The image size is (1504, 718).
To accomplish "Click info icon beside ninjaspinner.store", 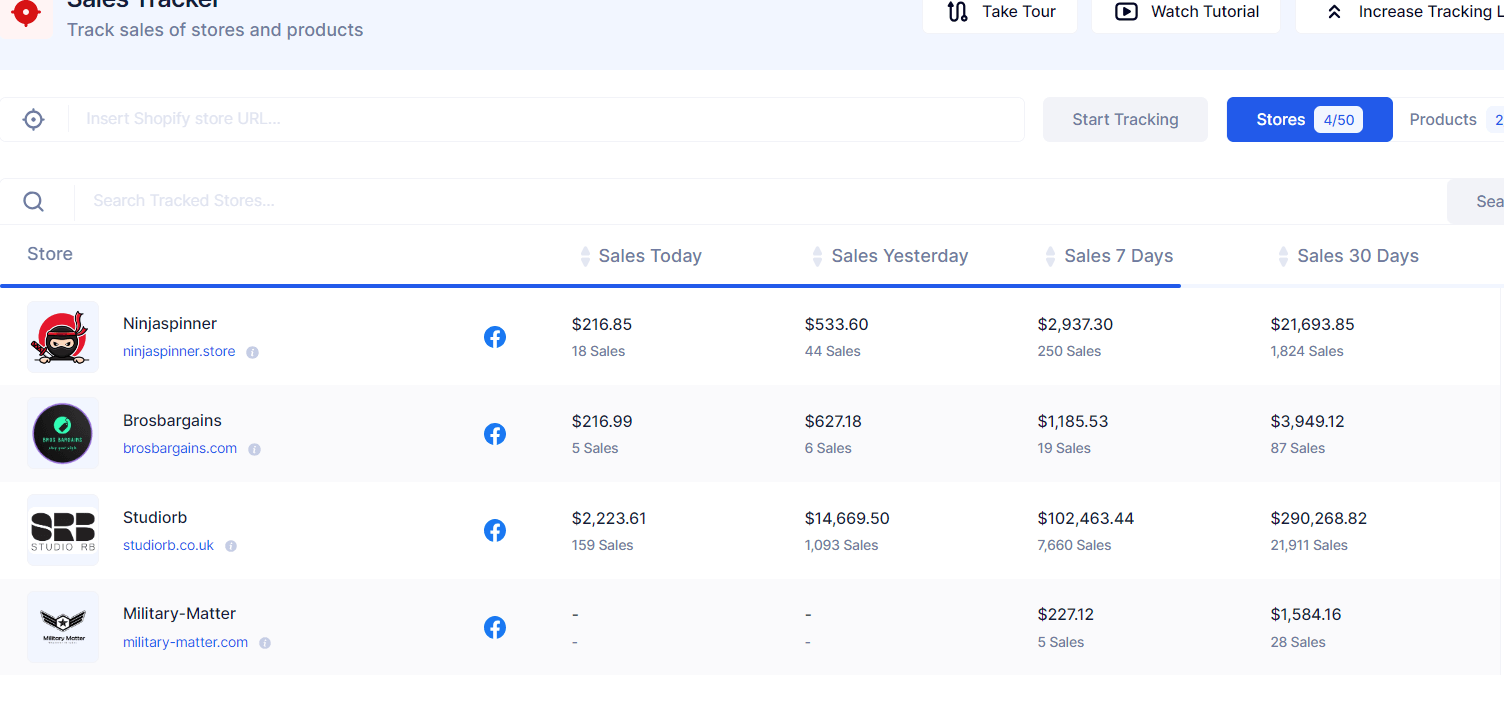I will pos(253,352).
